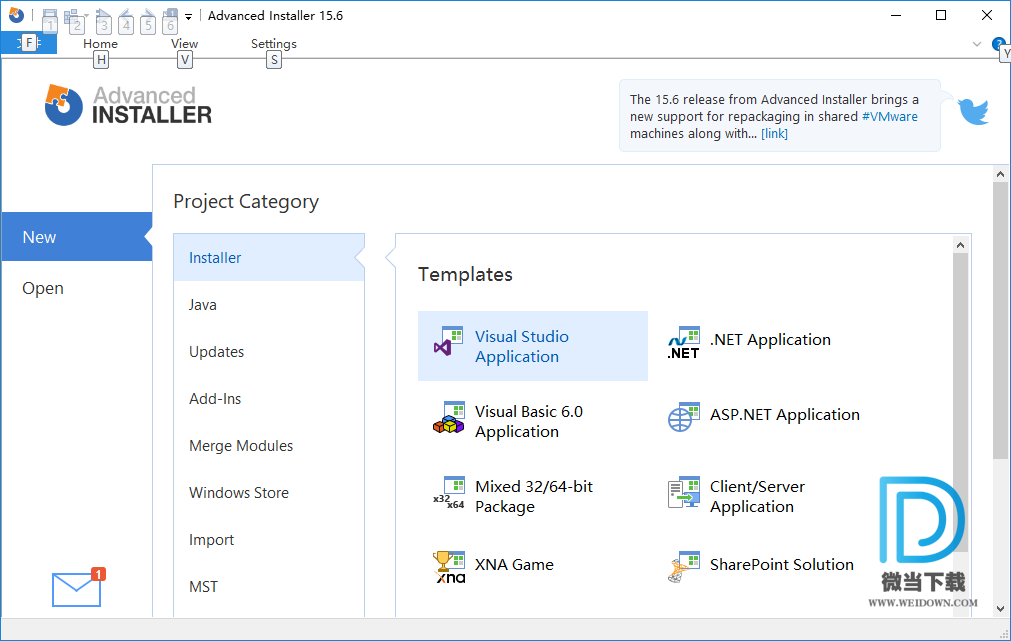Select the Installer project category

coord(269,257)
